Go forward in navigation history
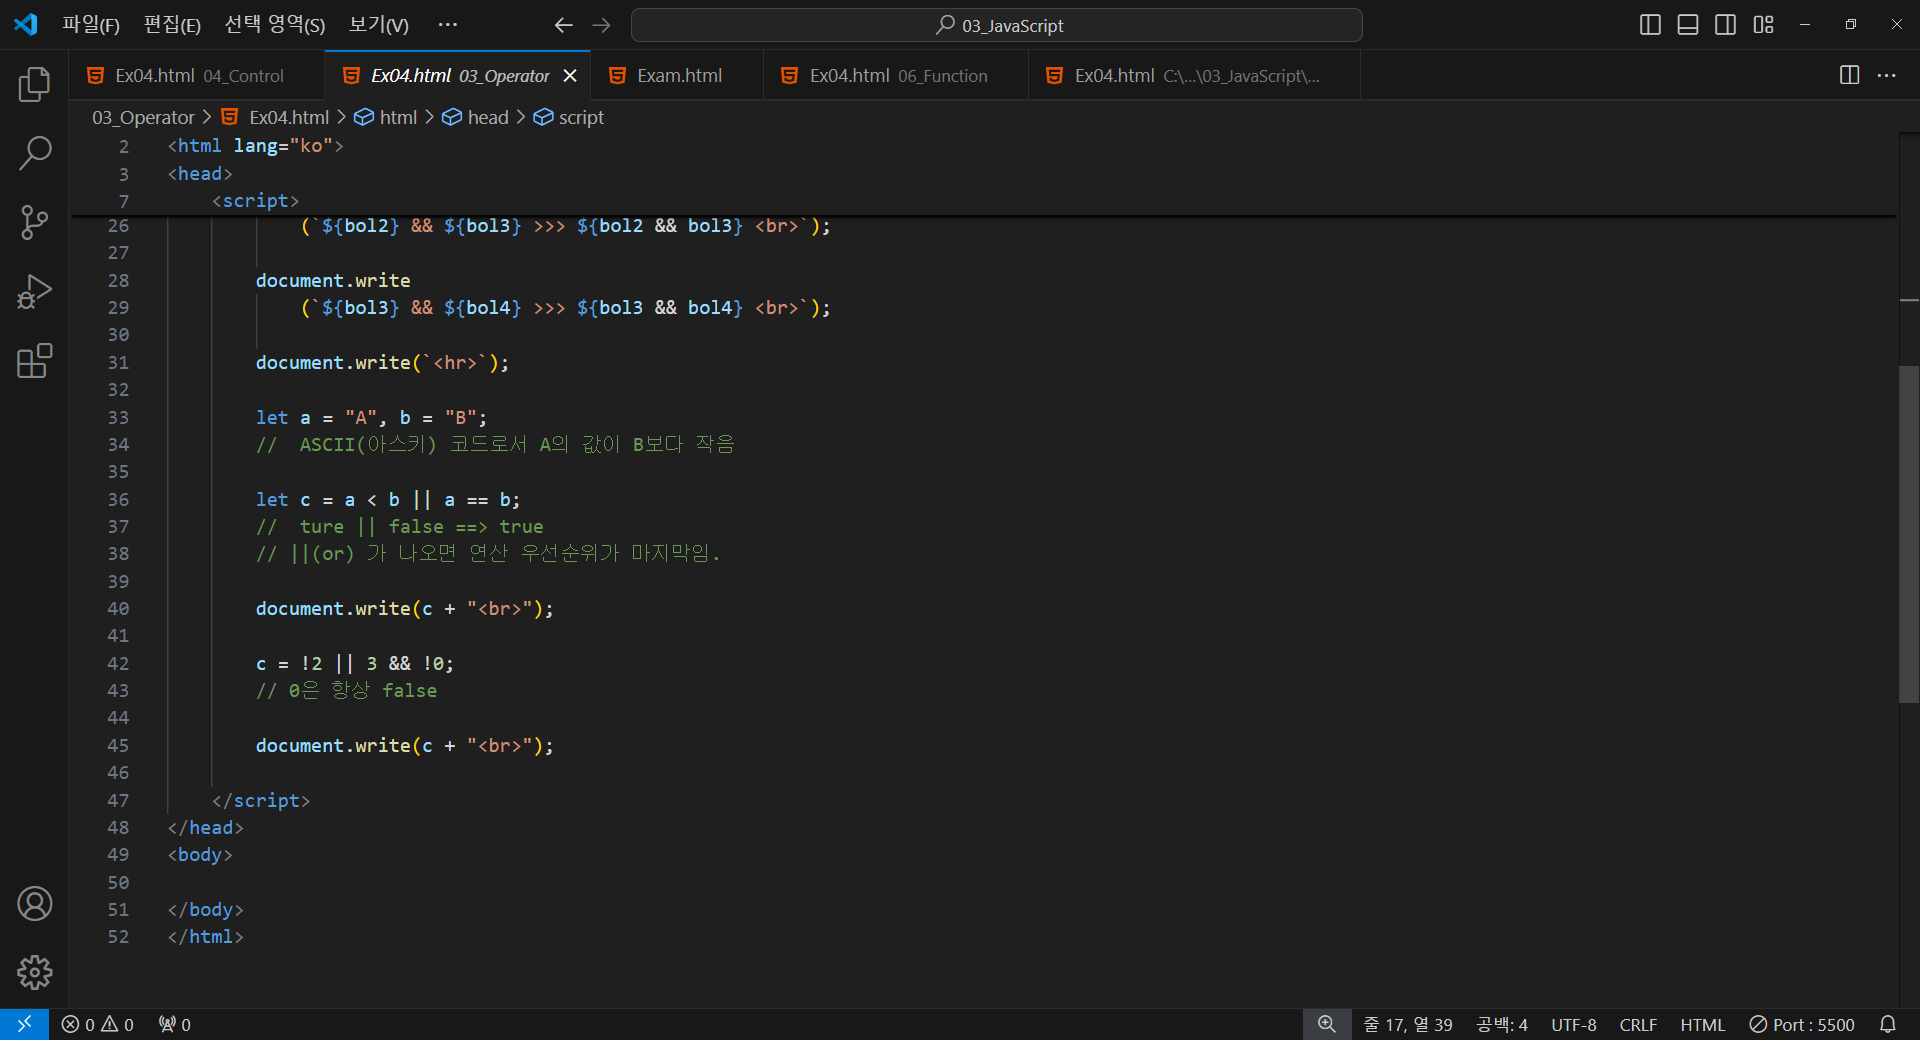This screenshot has width=1920, height=1040. coord(601,25)
